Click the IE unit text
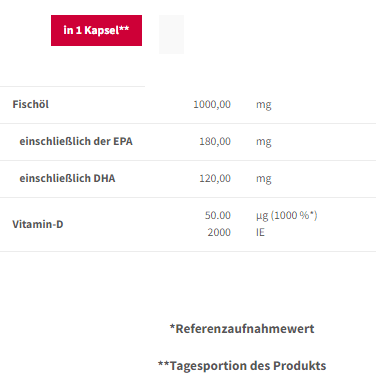 260,232
